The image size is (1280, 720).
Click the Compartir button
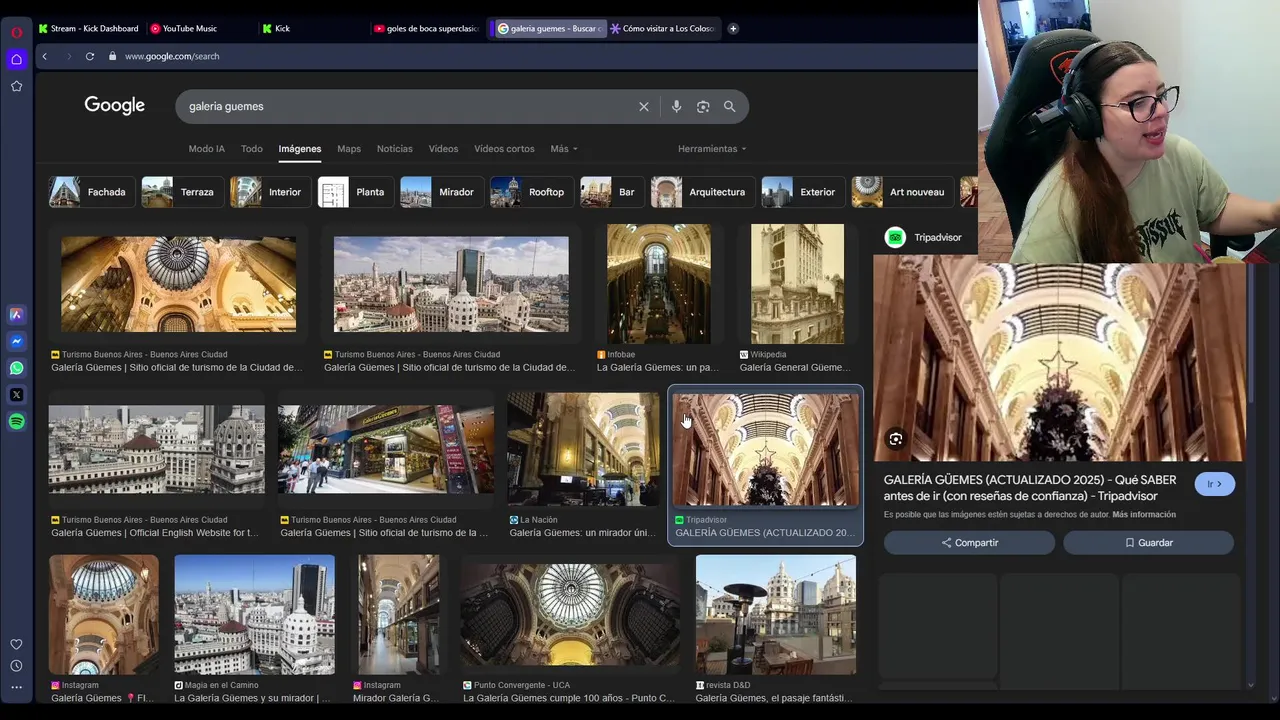point(969,543)
